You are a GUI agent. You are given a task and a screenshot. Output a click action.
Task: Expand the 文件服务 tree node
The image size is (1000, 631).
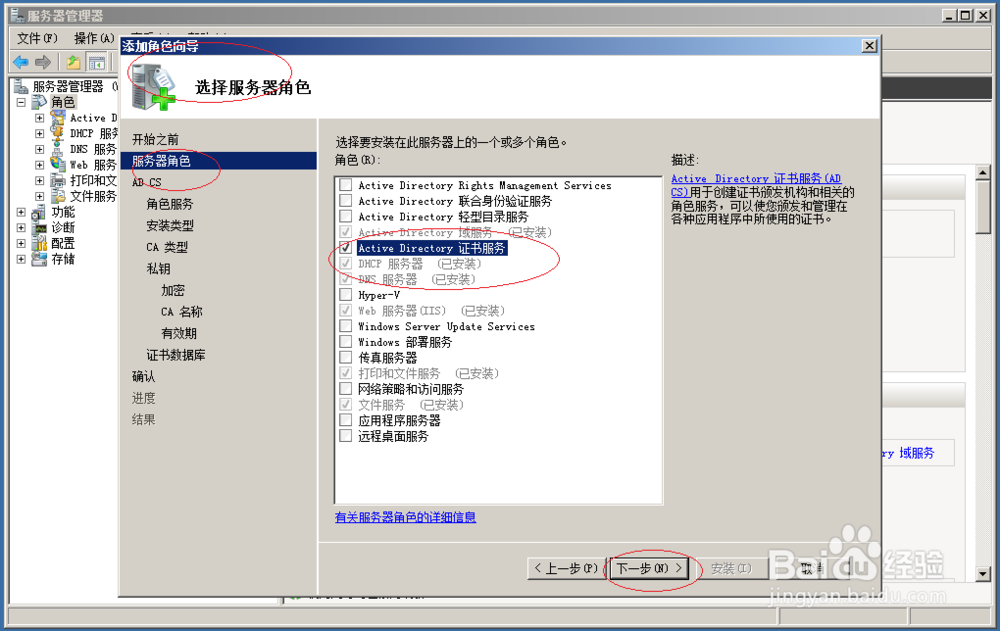40,196
